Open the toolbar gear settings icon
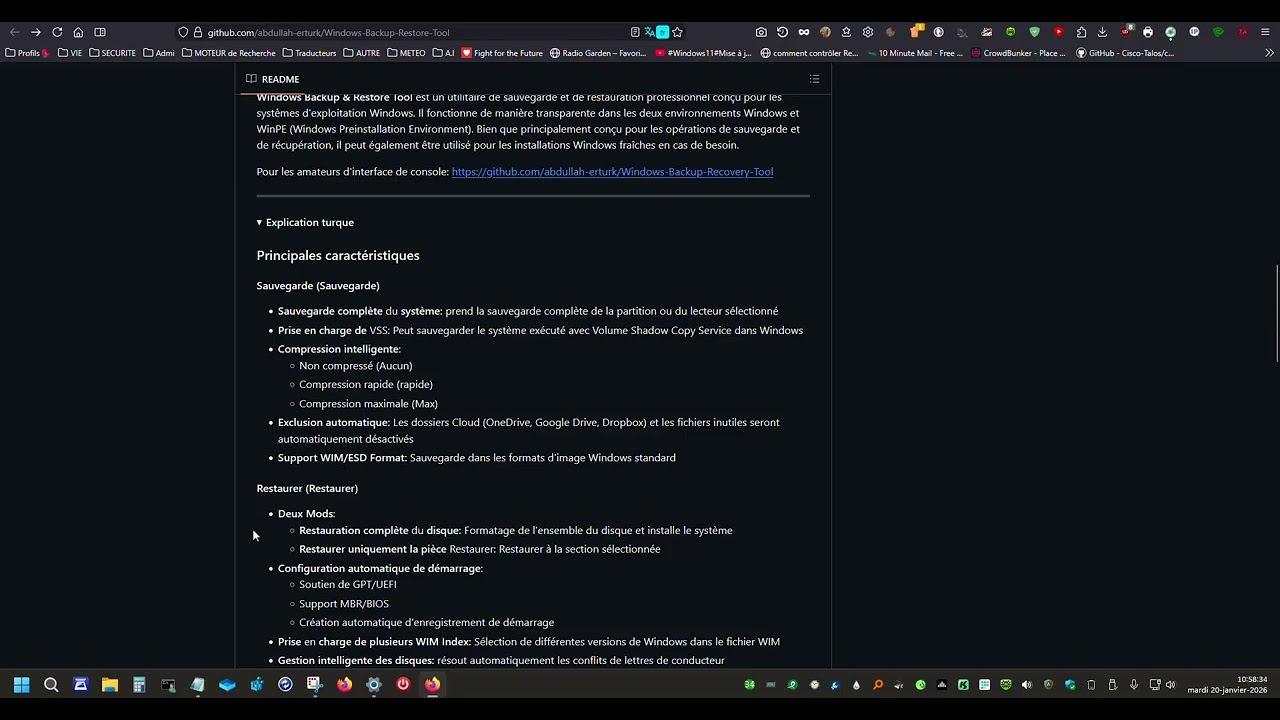 (x=868, y=32)
